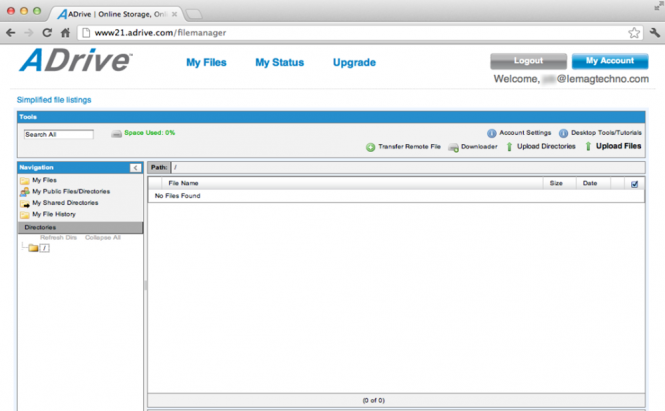Click the green Transfer Remote File icon

pos(371,147)
